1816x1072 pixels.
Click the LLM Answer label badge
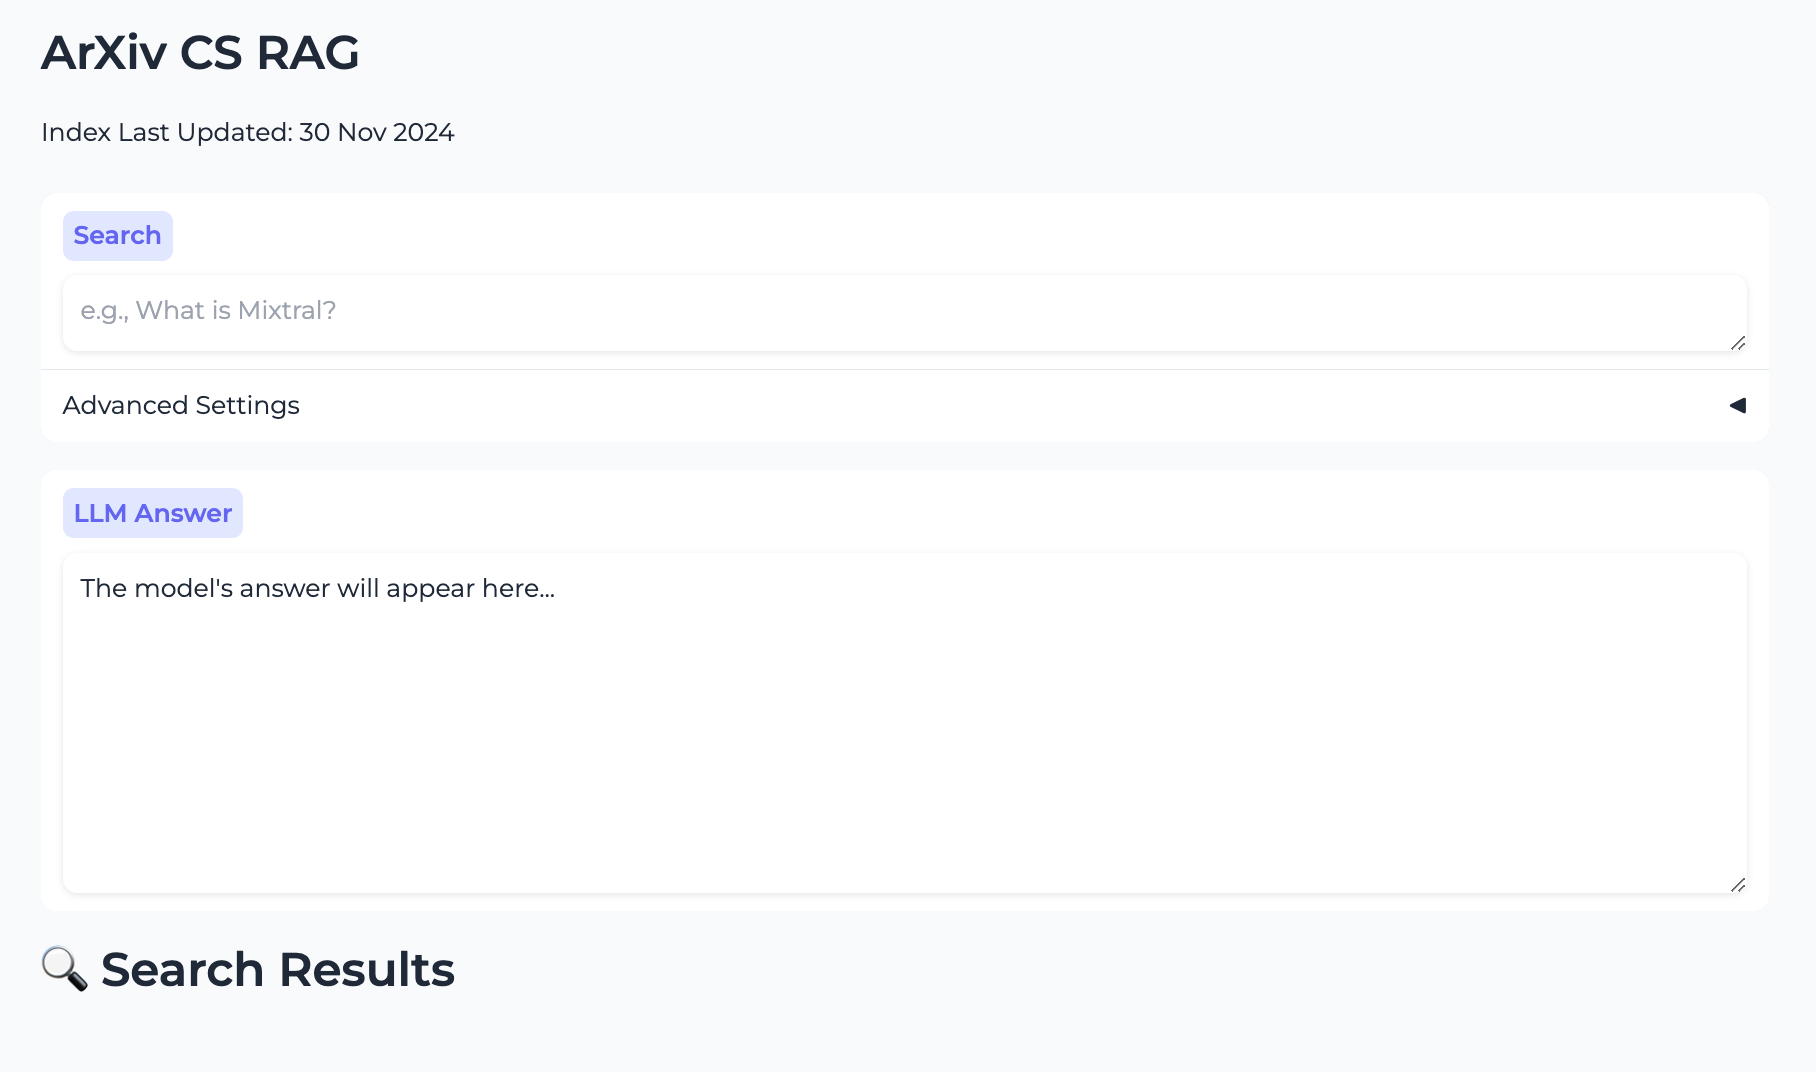(x=153, y=513)
